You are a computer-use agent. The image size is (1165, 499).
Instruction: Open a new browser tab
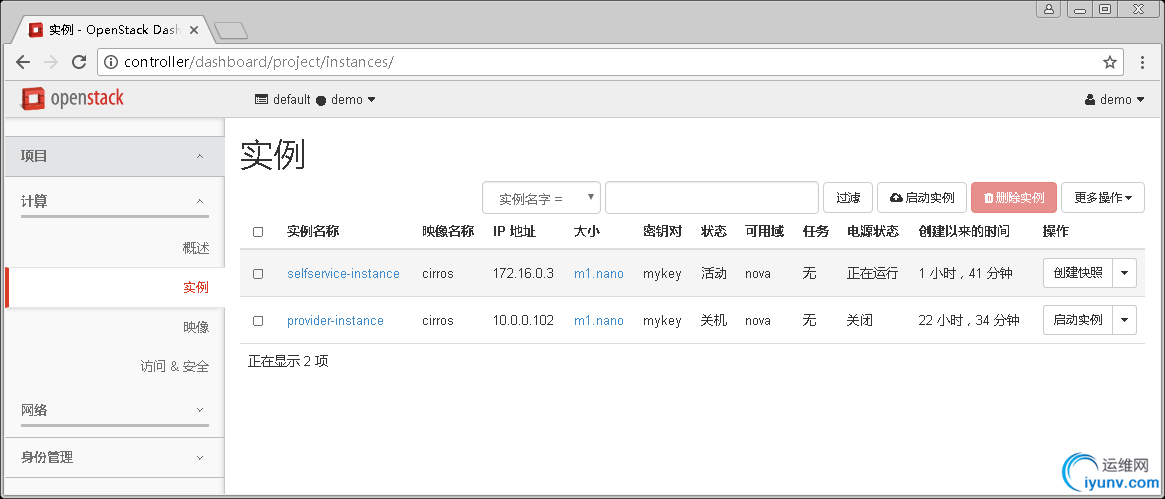click(x=231, y=30)
